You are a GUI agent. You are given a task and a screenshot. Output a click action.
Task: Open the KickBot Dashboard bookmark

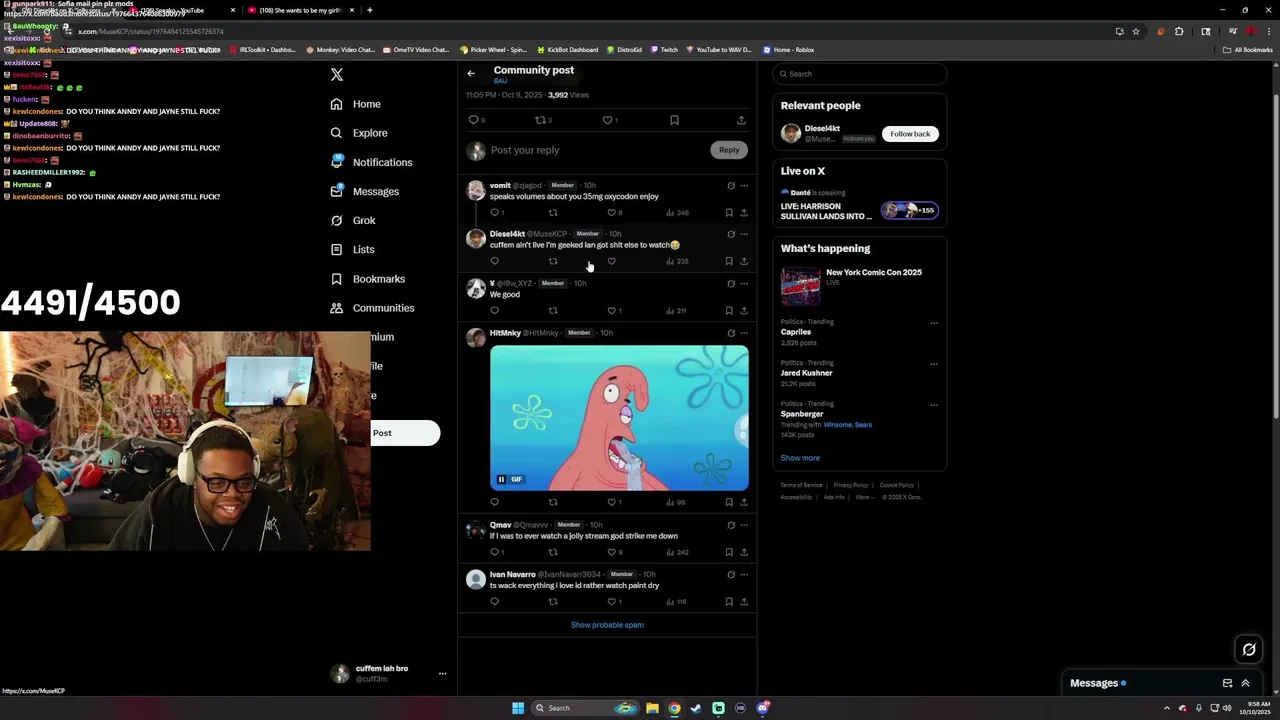coord(567,50)
